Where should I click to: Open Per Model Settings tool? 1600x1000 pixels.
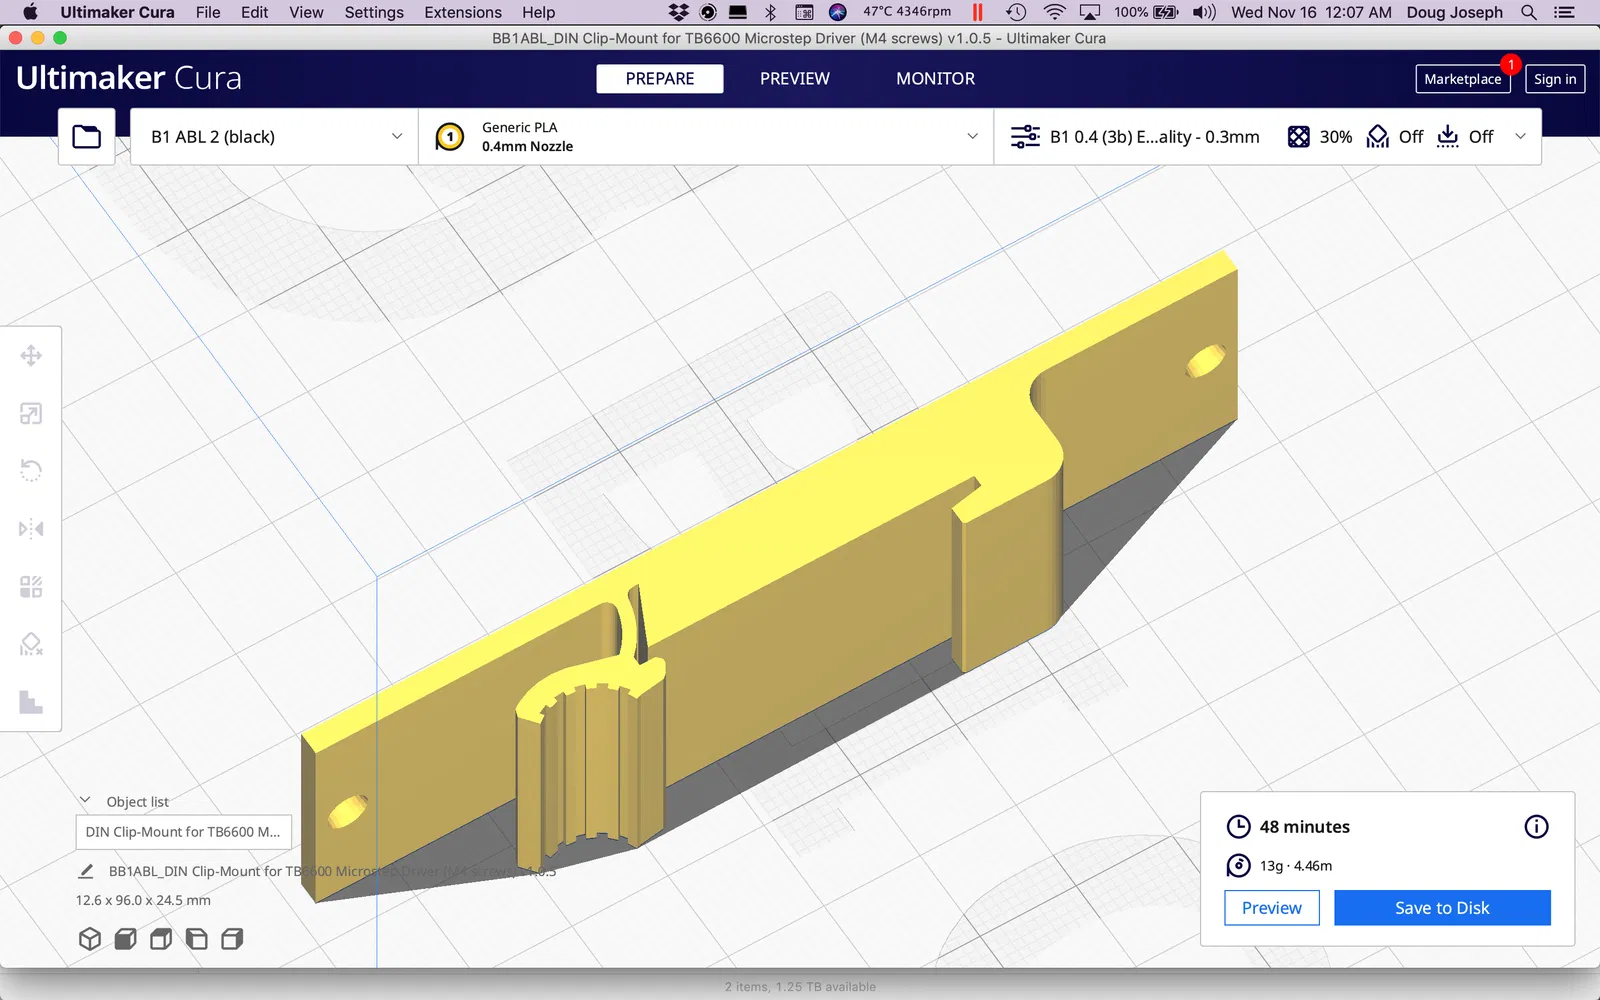(x=31, y=586)
